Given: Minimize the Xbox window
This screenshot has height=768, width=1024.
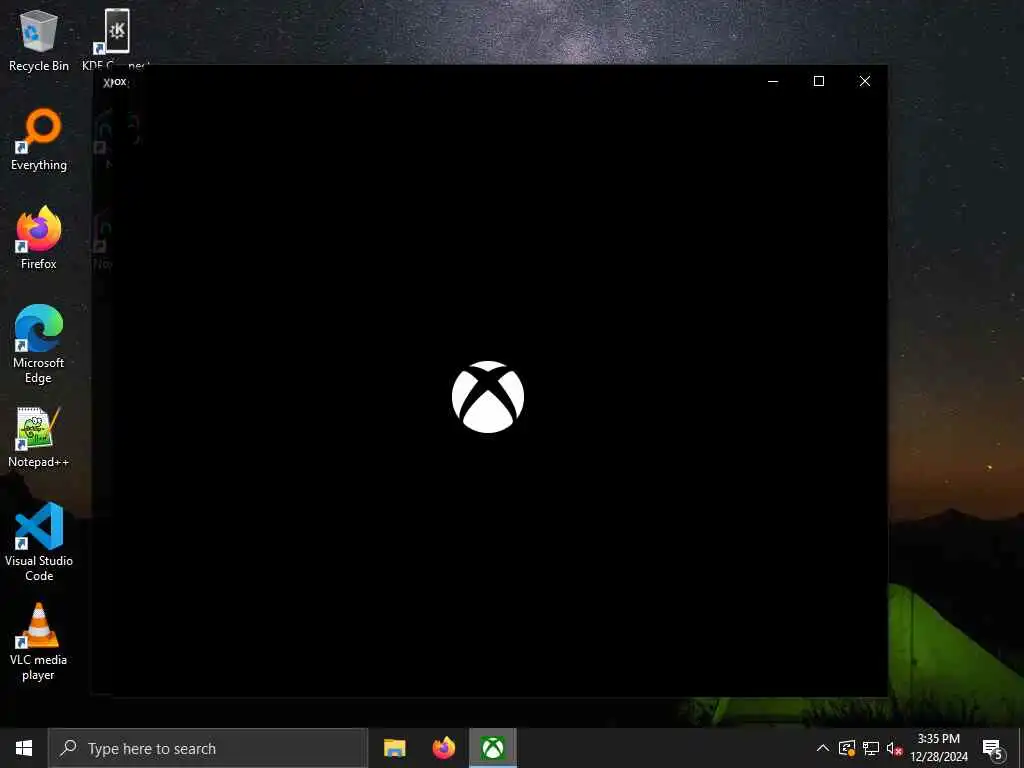Looking at the screenshot, I should tap(773, 81).
